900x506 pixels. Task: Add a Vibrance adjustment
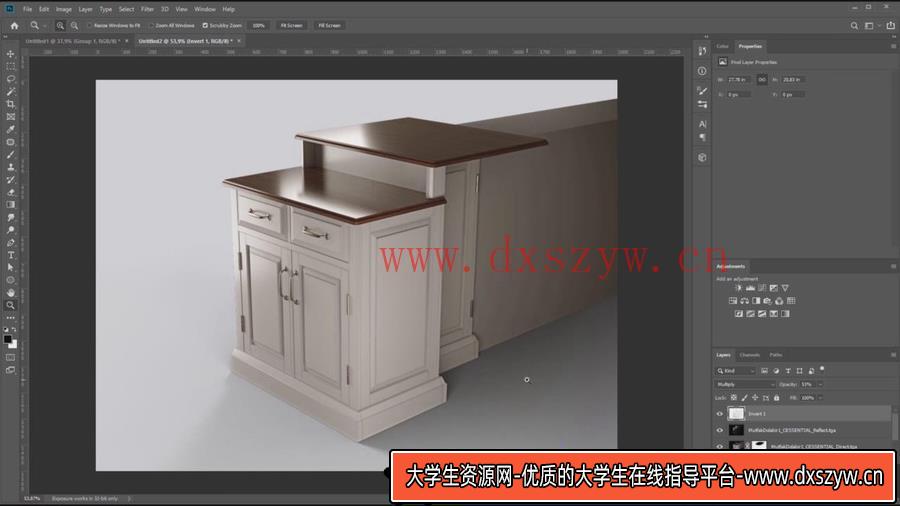[785, 288]
